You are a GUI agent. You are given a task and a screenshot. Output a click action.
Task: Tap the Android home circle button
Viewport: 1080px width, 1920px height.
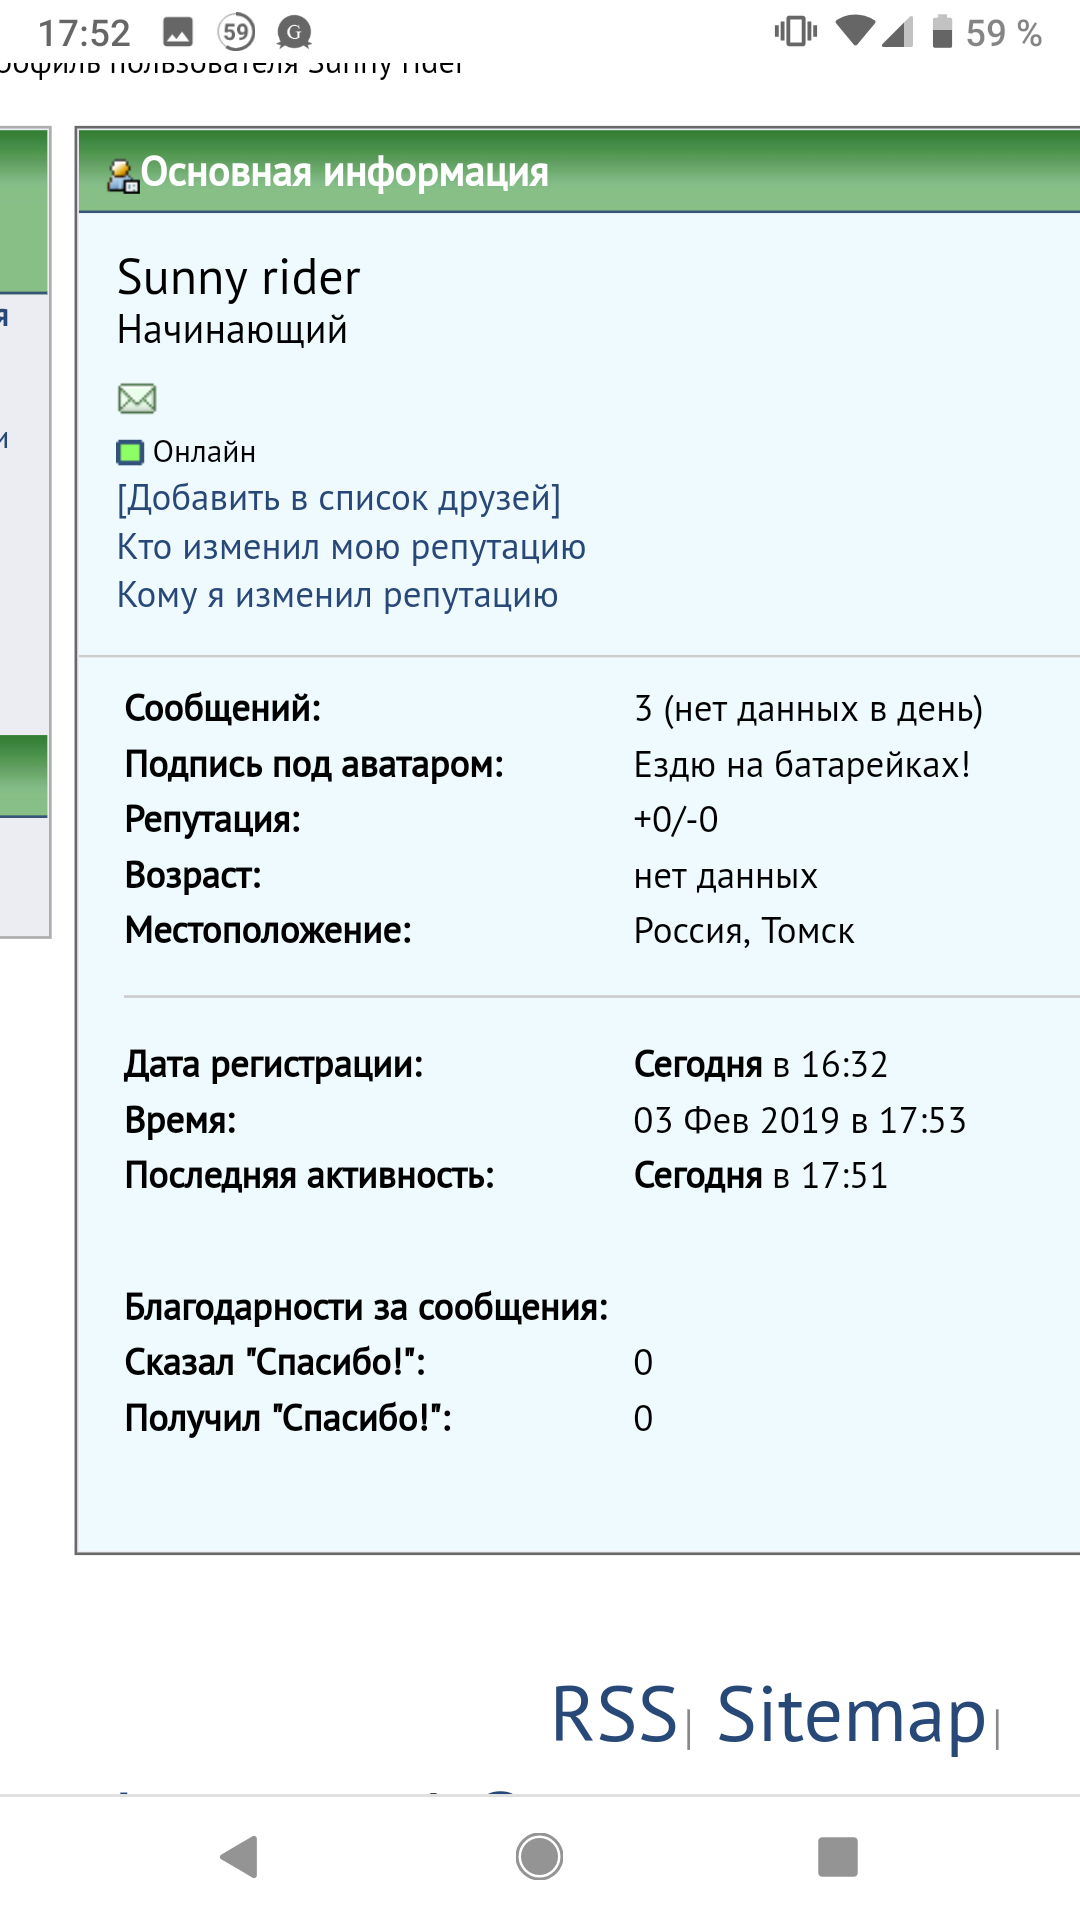click(x=540, y=1857)
